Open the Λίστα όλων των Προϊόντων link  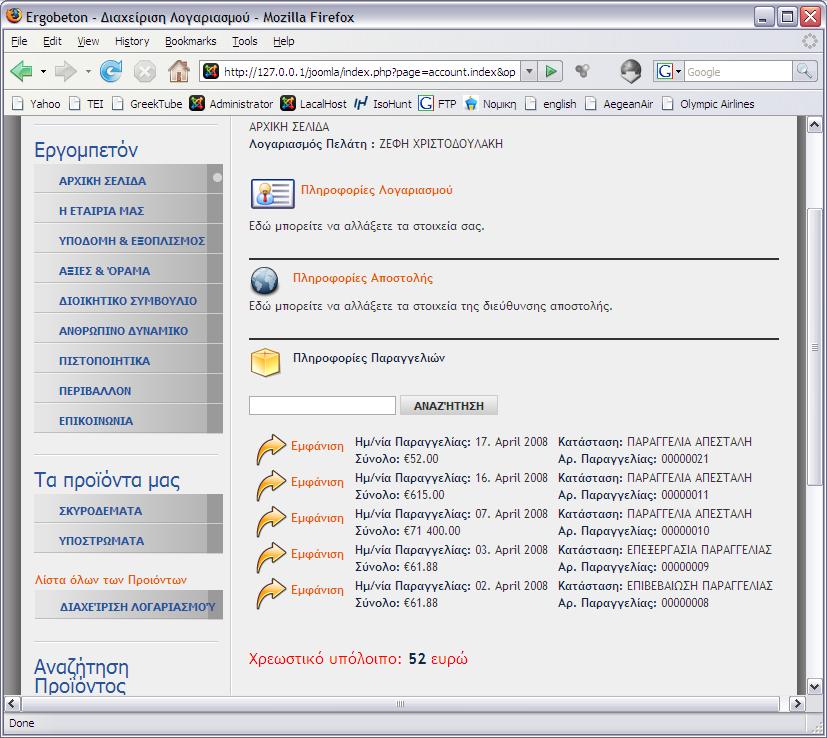pos(111,580)
